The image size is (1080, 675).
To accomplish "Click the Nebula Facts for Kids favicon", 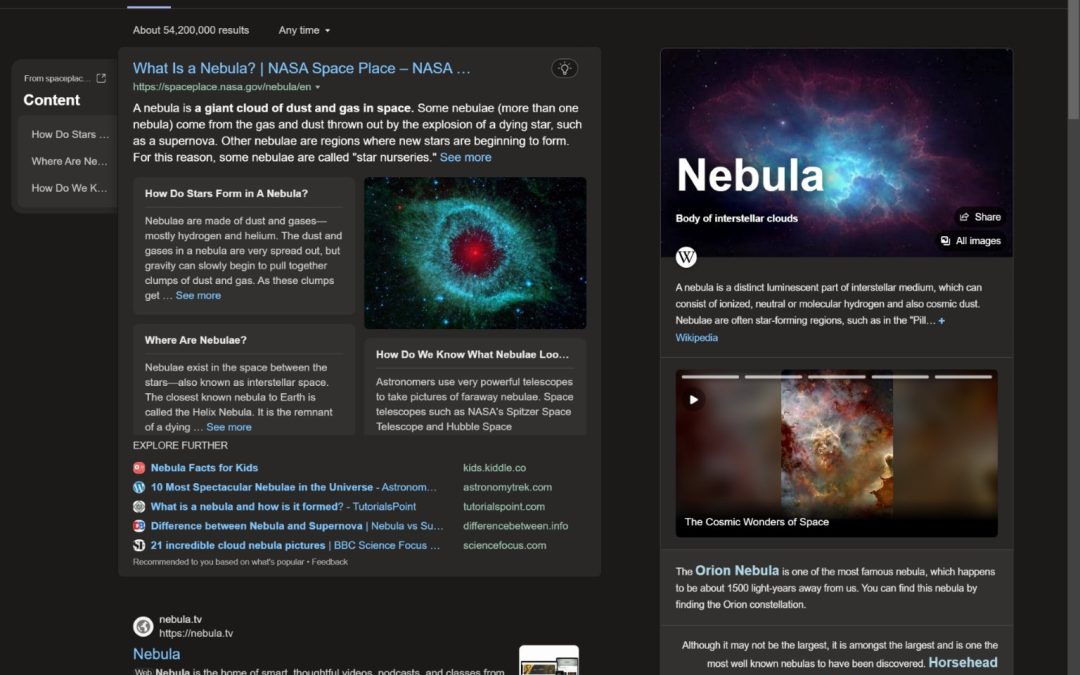I will click(139, 468).
